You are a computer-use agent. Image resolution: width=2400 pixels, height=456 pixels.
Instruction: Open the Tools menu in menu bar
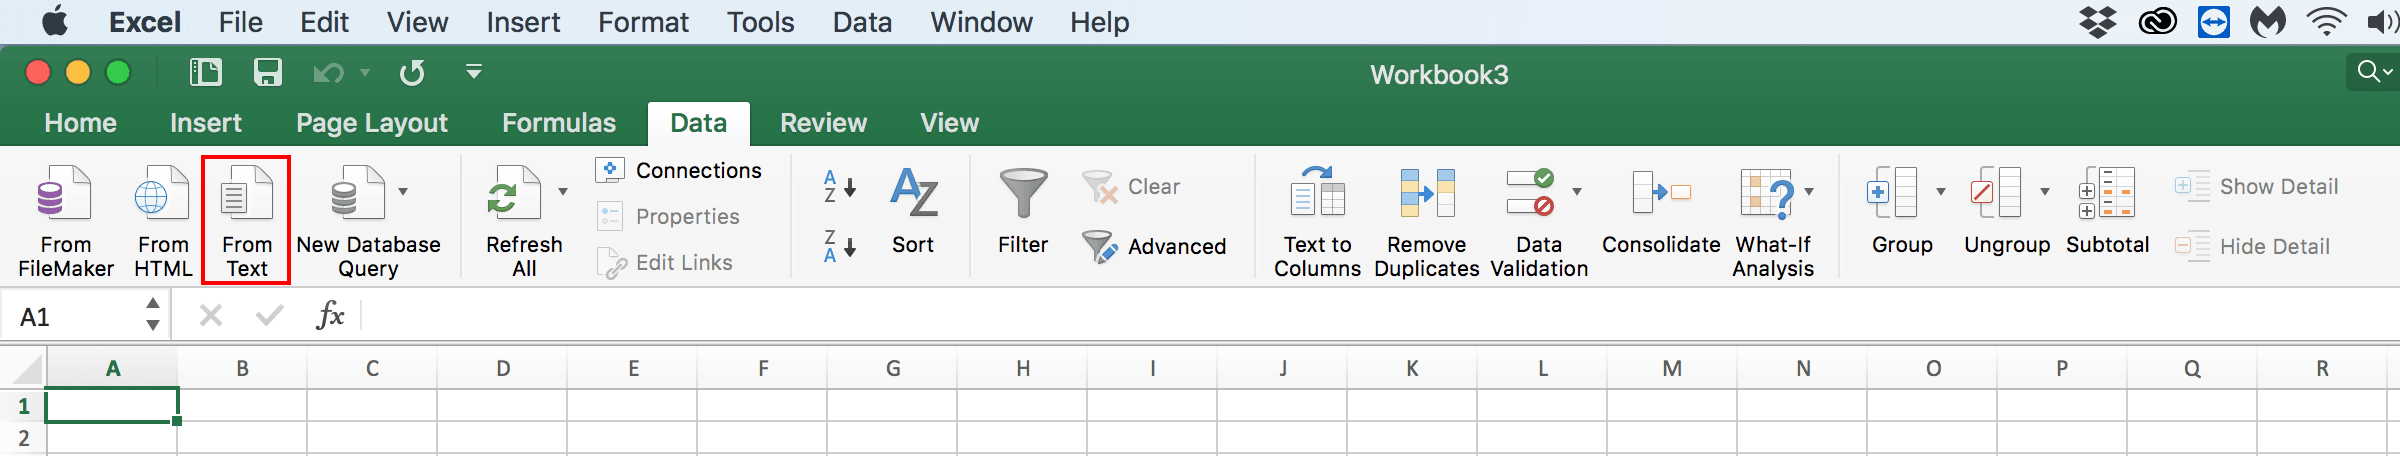[x=760, y=22]
